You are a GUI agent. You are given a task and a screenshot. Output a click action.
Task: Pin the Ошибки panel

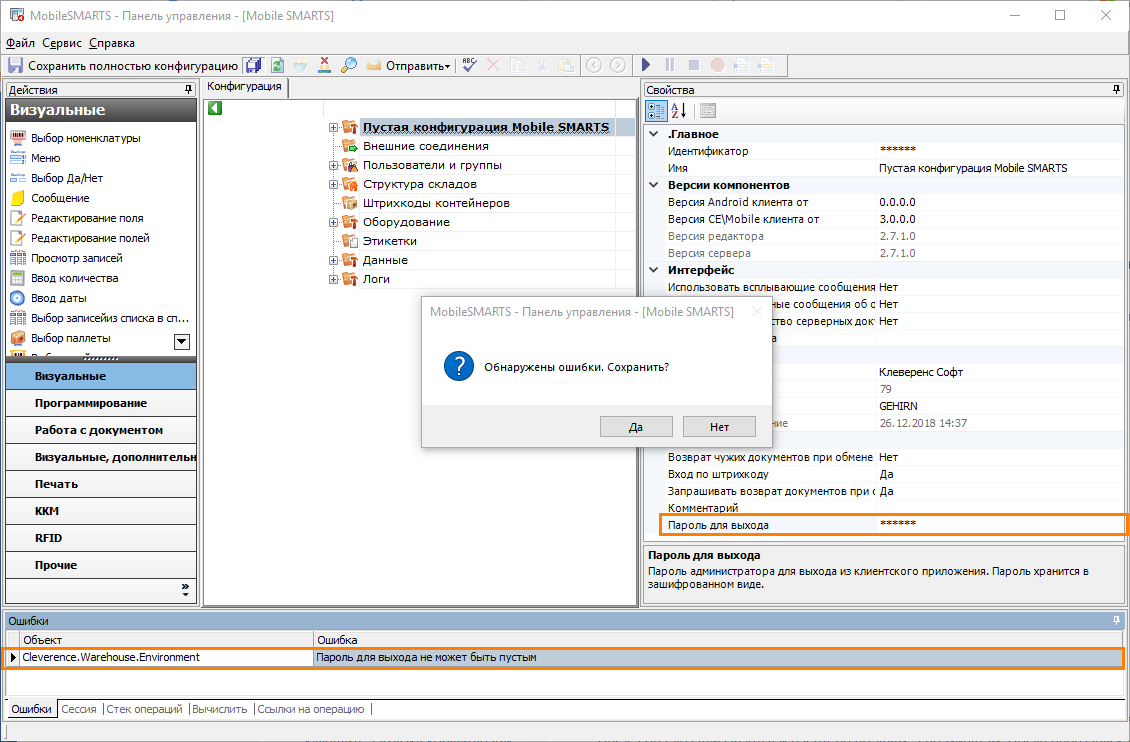pyautogui.click(x=1116, y=620)
